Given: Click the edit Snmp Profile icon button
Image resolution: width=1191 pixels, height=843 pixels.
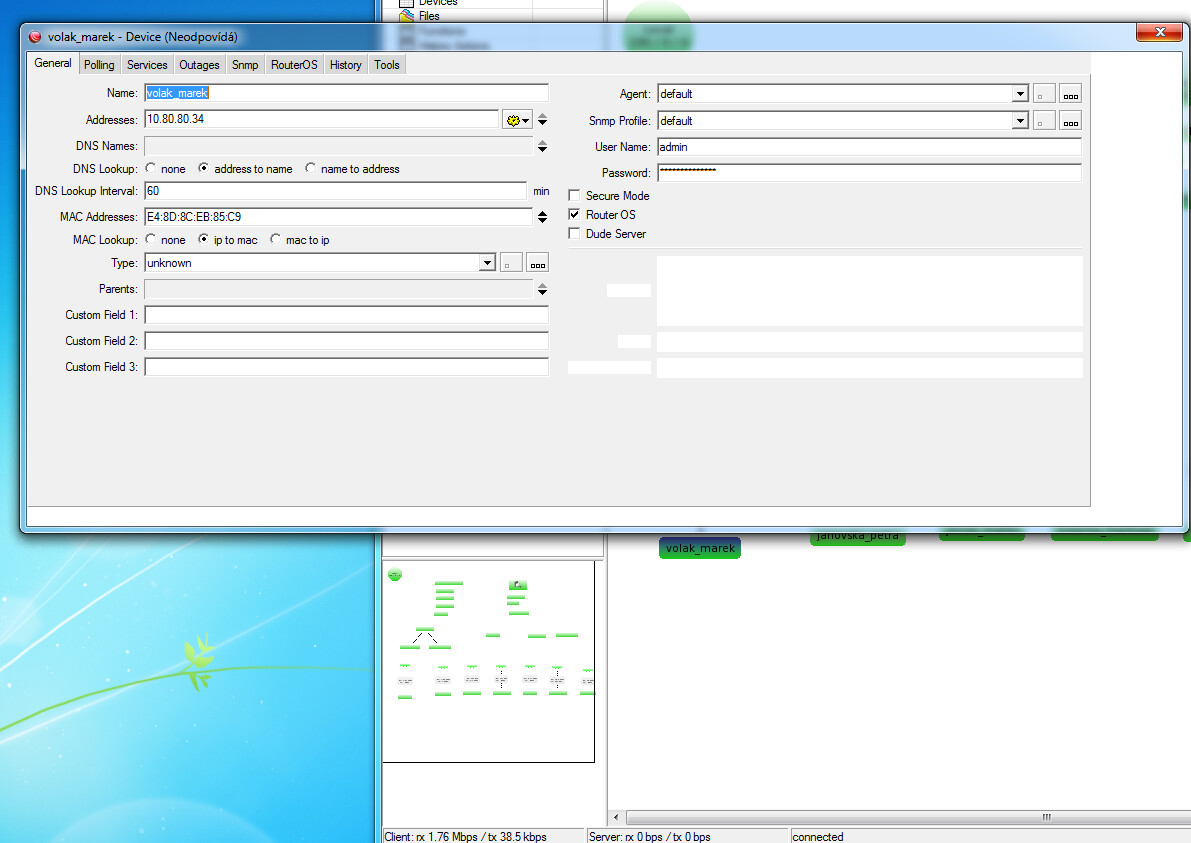Looking at the screenshot, I should [x=1043, y=120].
